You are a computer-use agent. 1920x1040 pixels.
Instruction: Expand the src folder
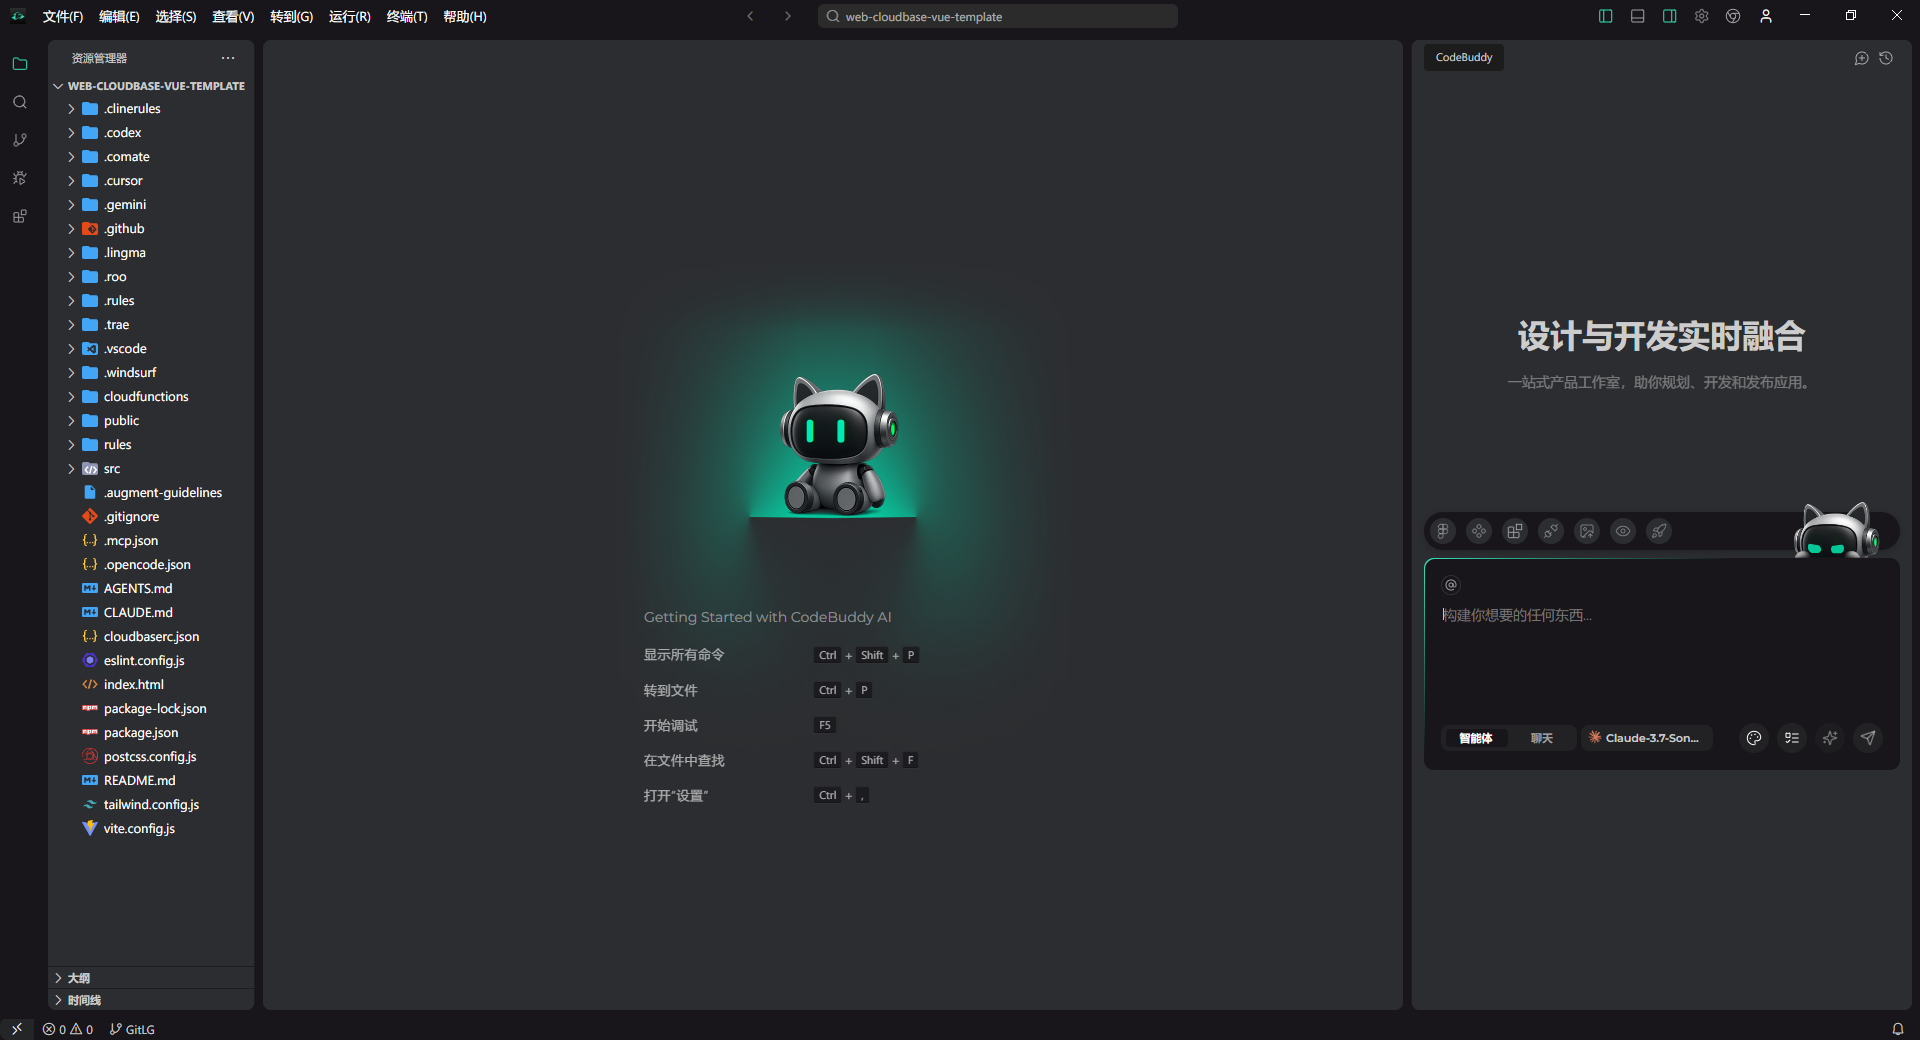[151, 469]
